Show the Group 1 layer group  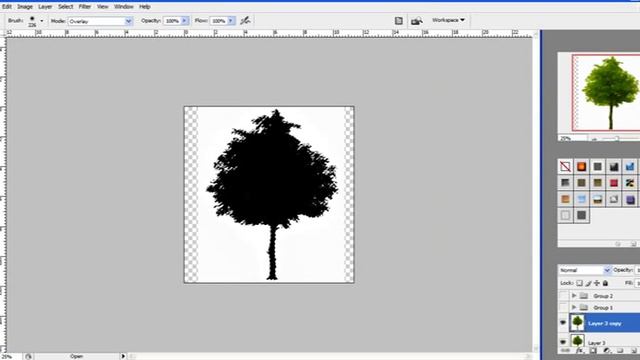pyautogui.click(x=564, y=307)
